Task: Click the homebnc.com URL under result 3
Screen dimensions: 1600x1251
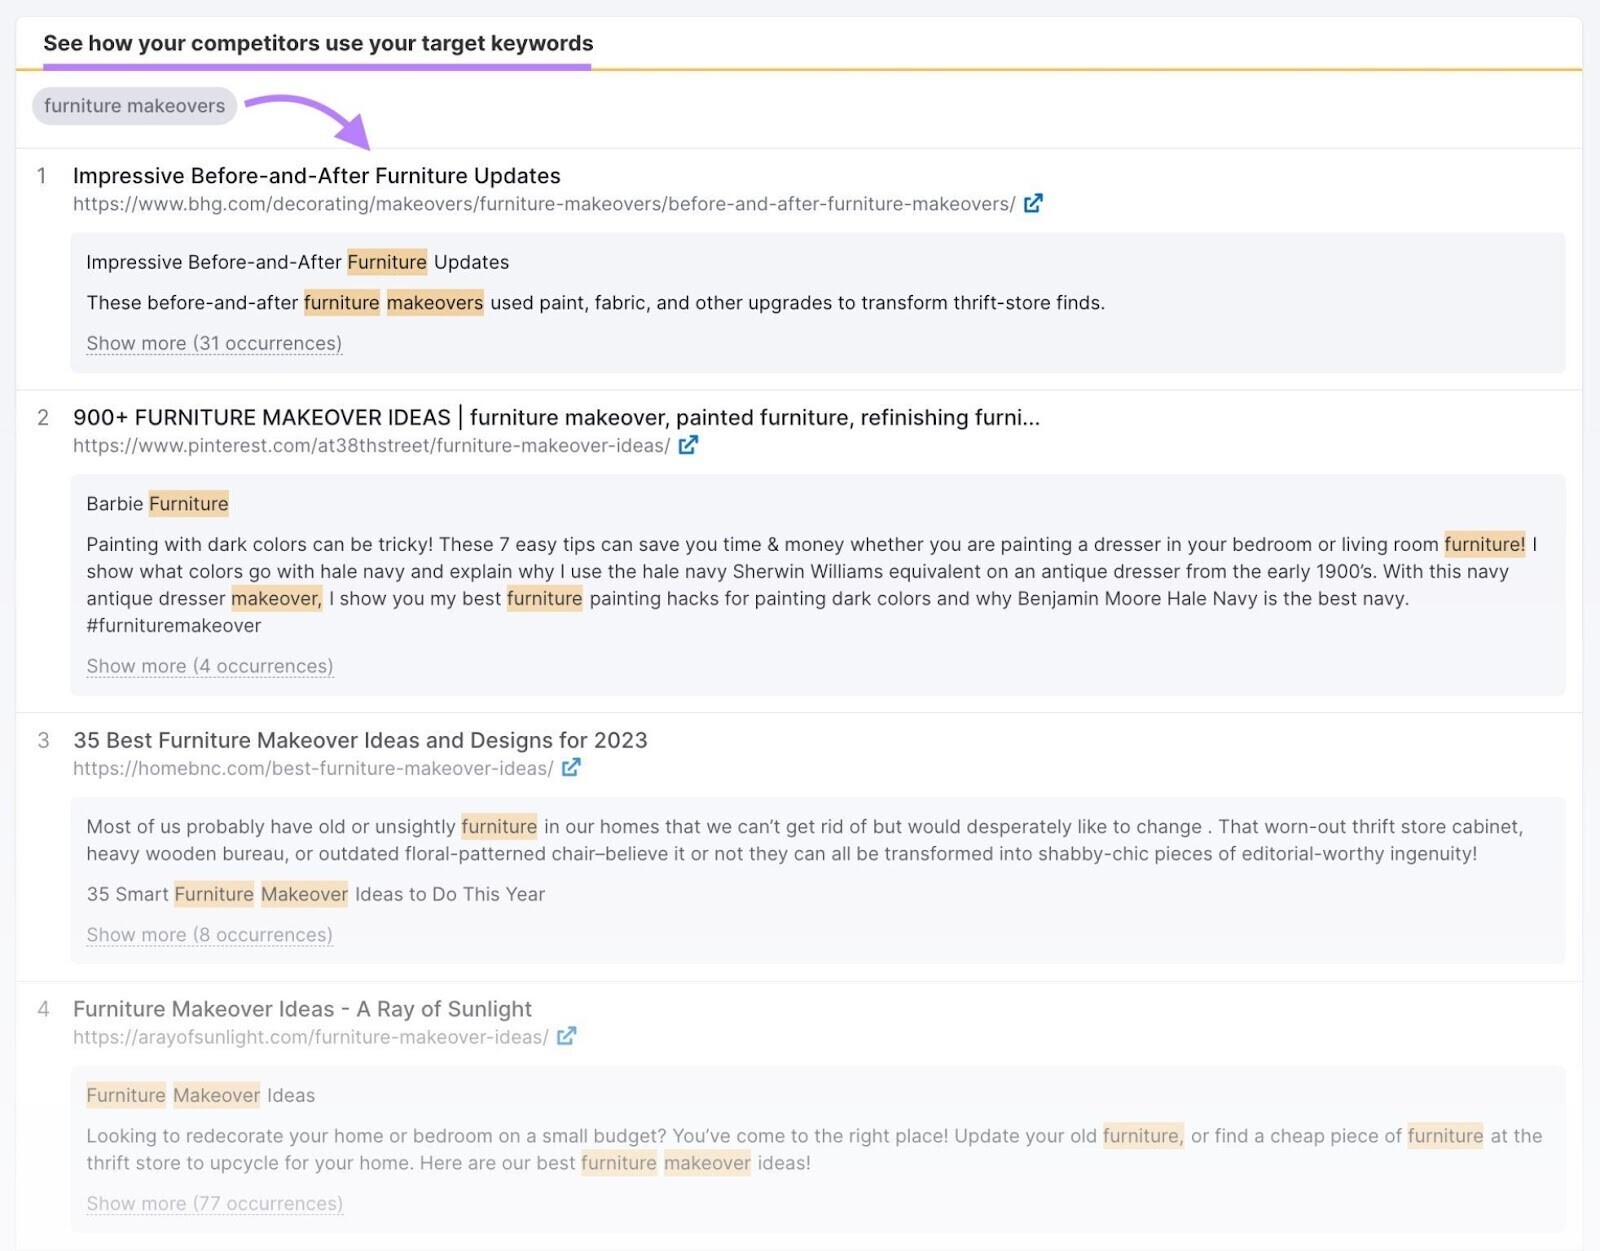Action: [x=312, y=768]
